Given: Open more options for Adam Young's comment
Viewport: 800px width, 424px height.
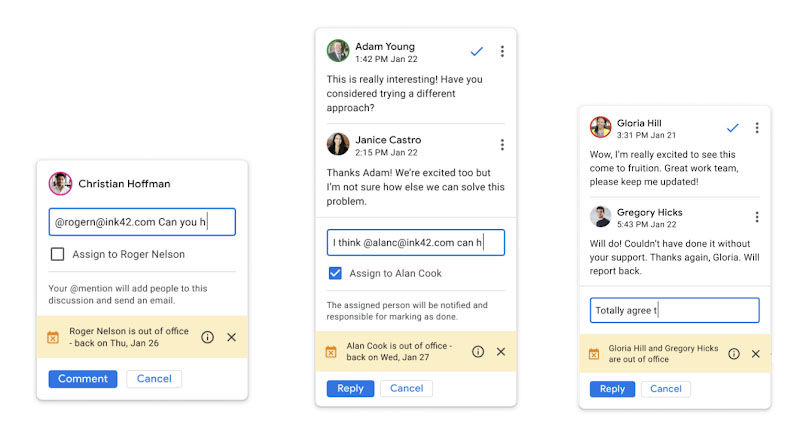Looking at the screenshot, I should 502,51.
